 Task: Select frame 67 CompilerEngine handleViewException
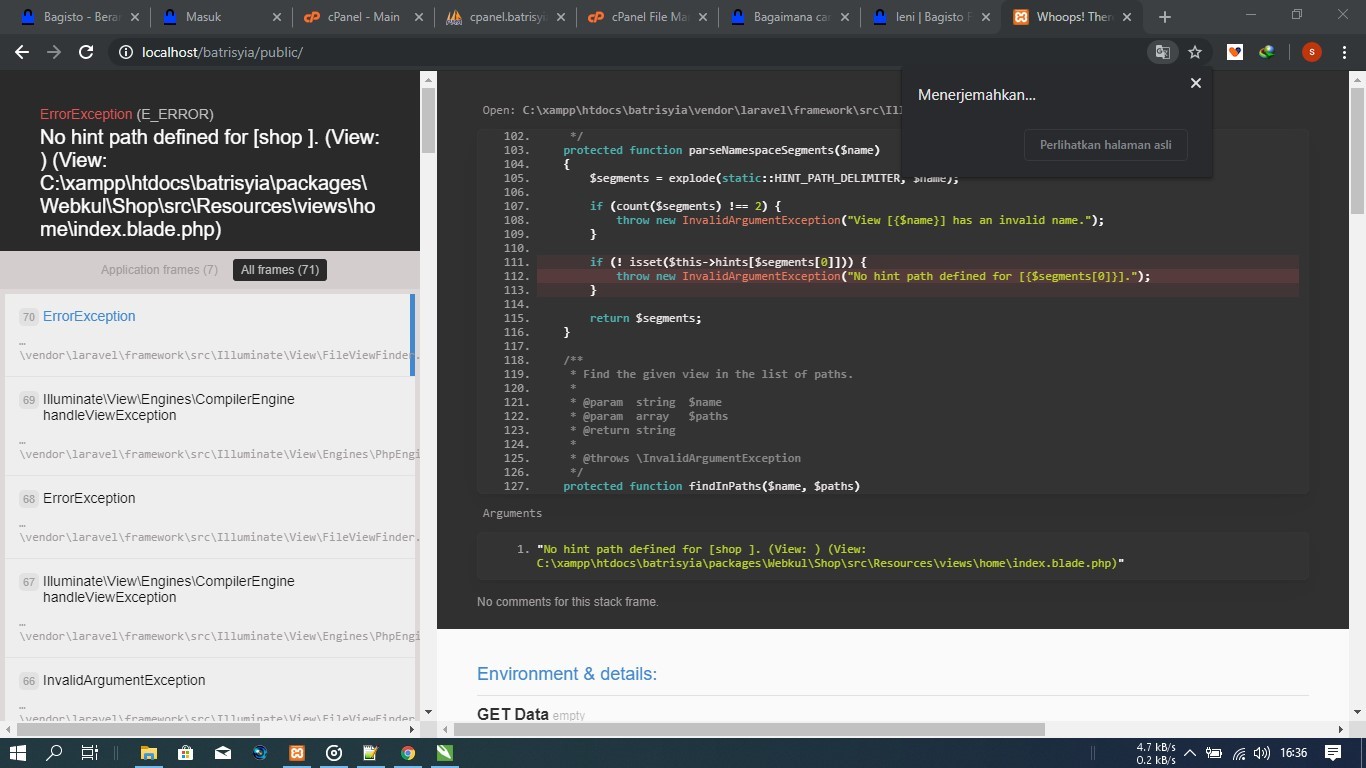click(210, 608)
